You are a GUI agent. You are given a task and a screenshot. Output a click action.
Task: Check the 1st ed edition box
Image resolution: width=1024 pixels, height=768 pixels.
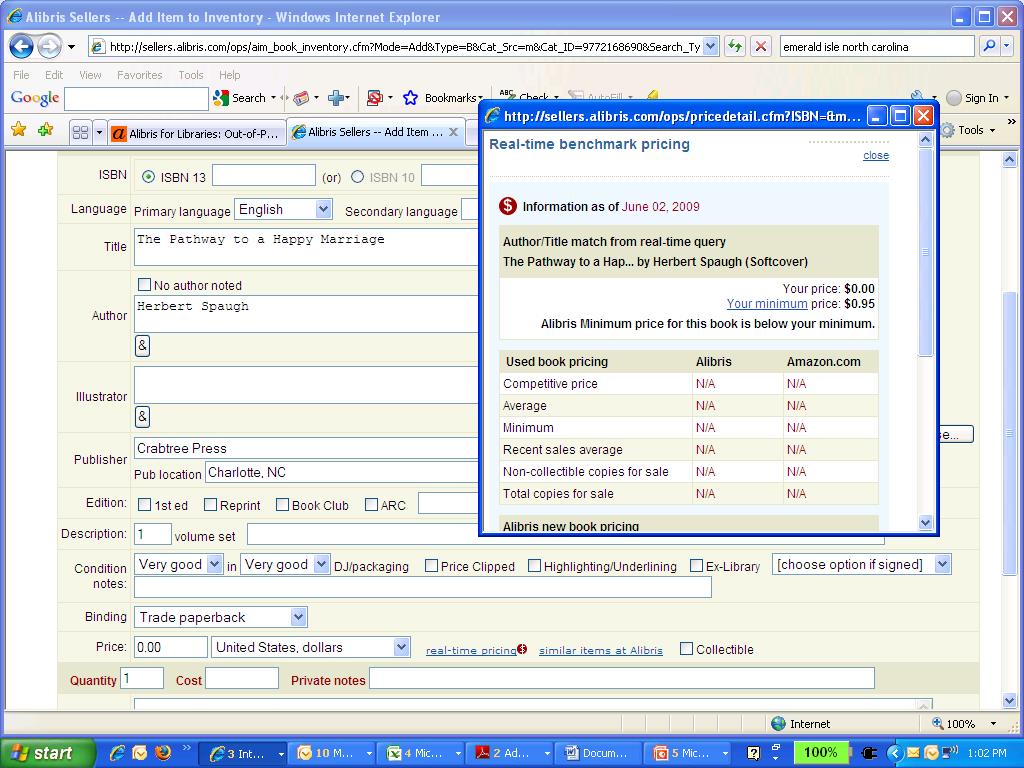[x=144, y=505]
